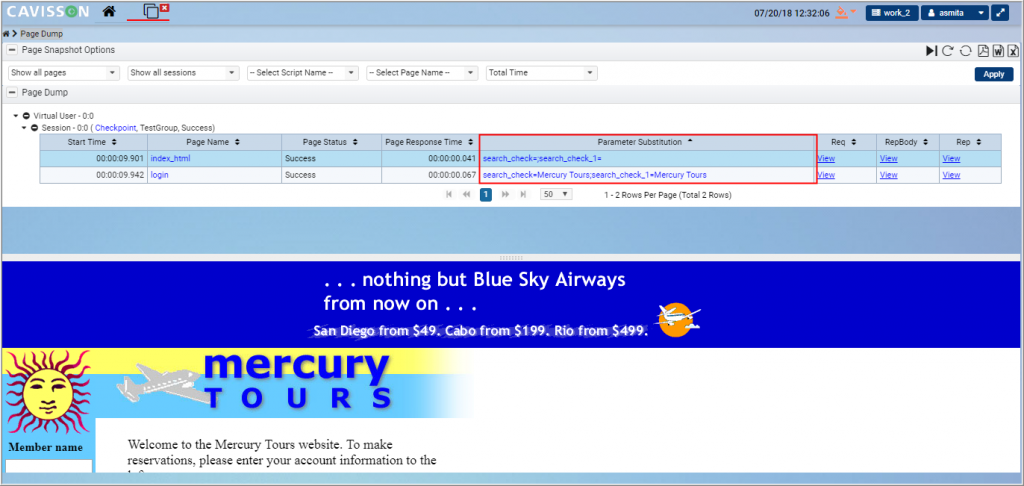Viewport: 1024px width, 486px height.
Task: Click the Success status in the login row
Action: tap(300, 175)
